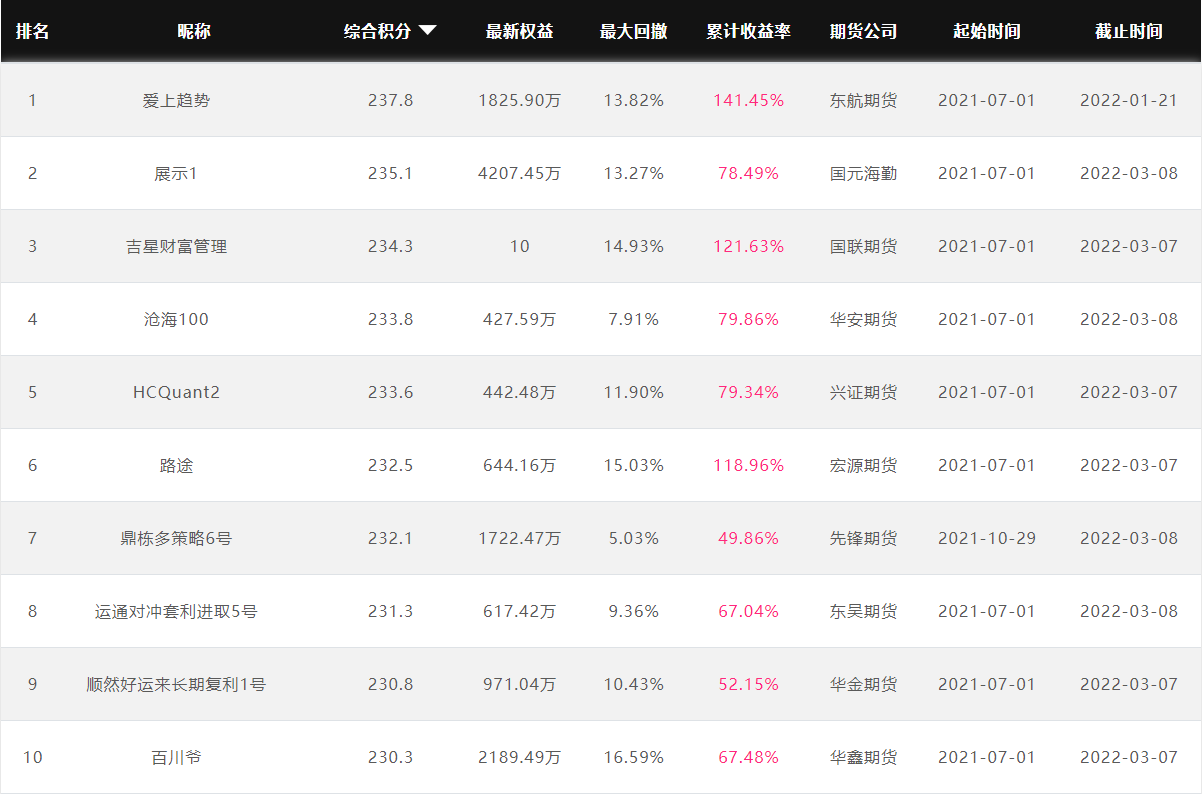Click futures company 华安期货
Screen dimensions: 1202x794
(864, 319)
